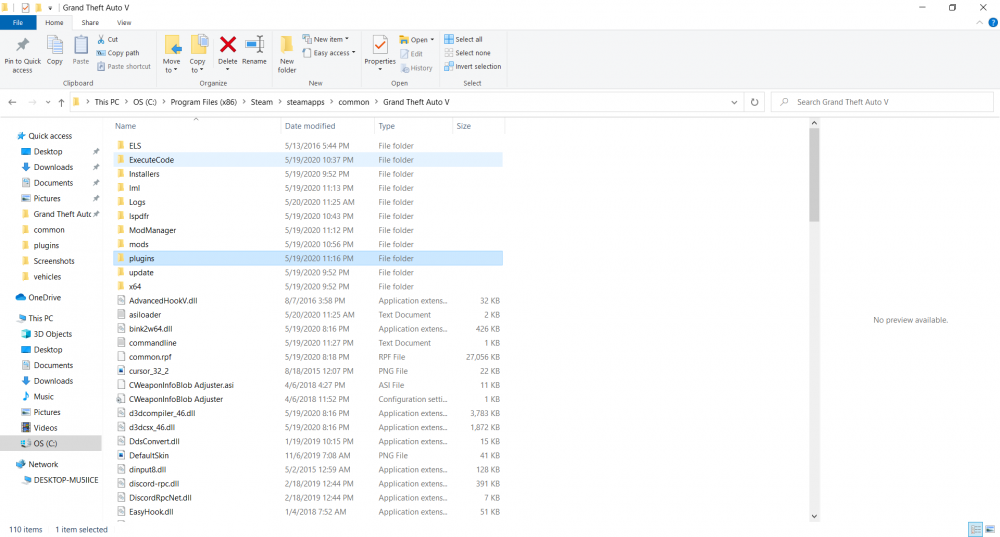The width and height of the screenshot is (1000, 537).
Task: Click Select all in ribbon
Action: click(468, 39)
